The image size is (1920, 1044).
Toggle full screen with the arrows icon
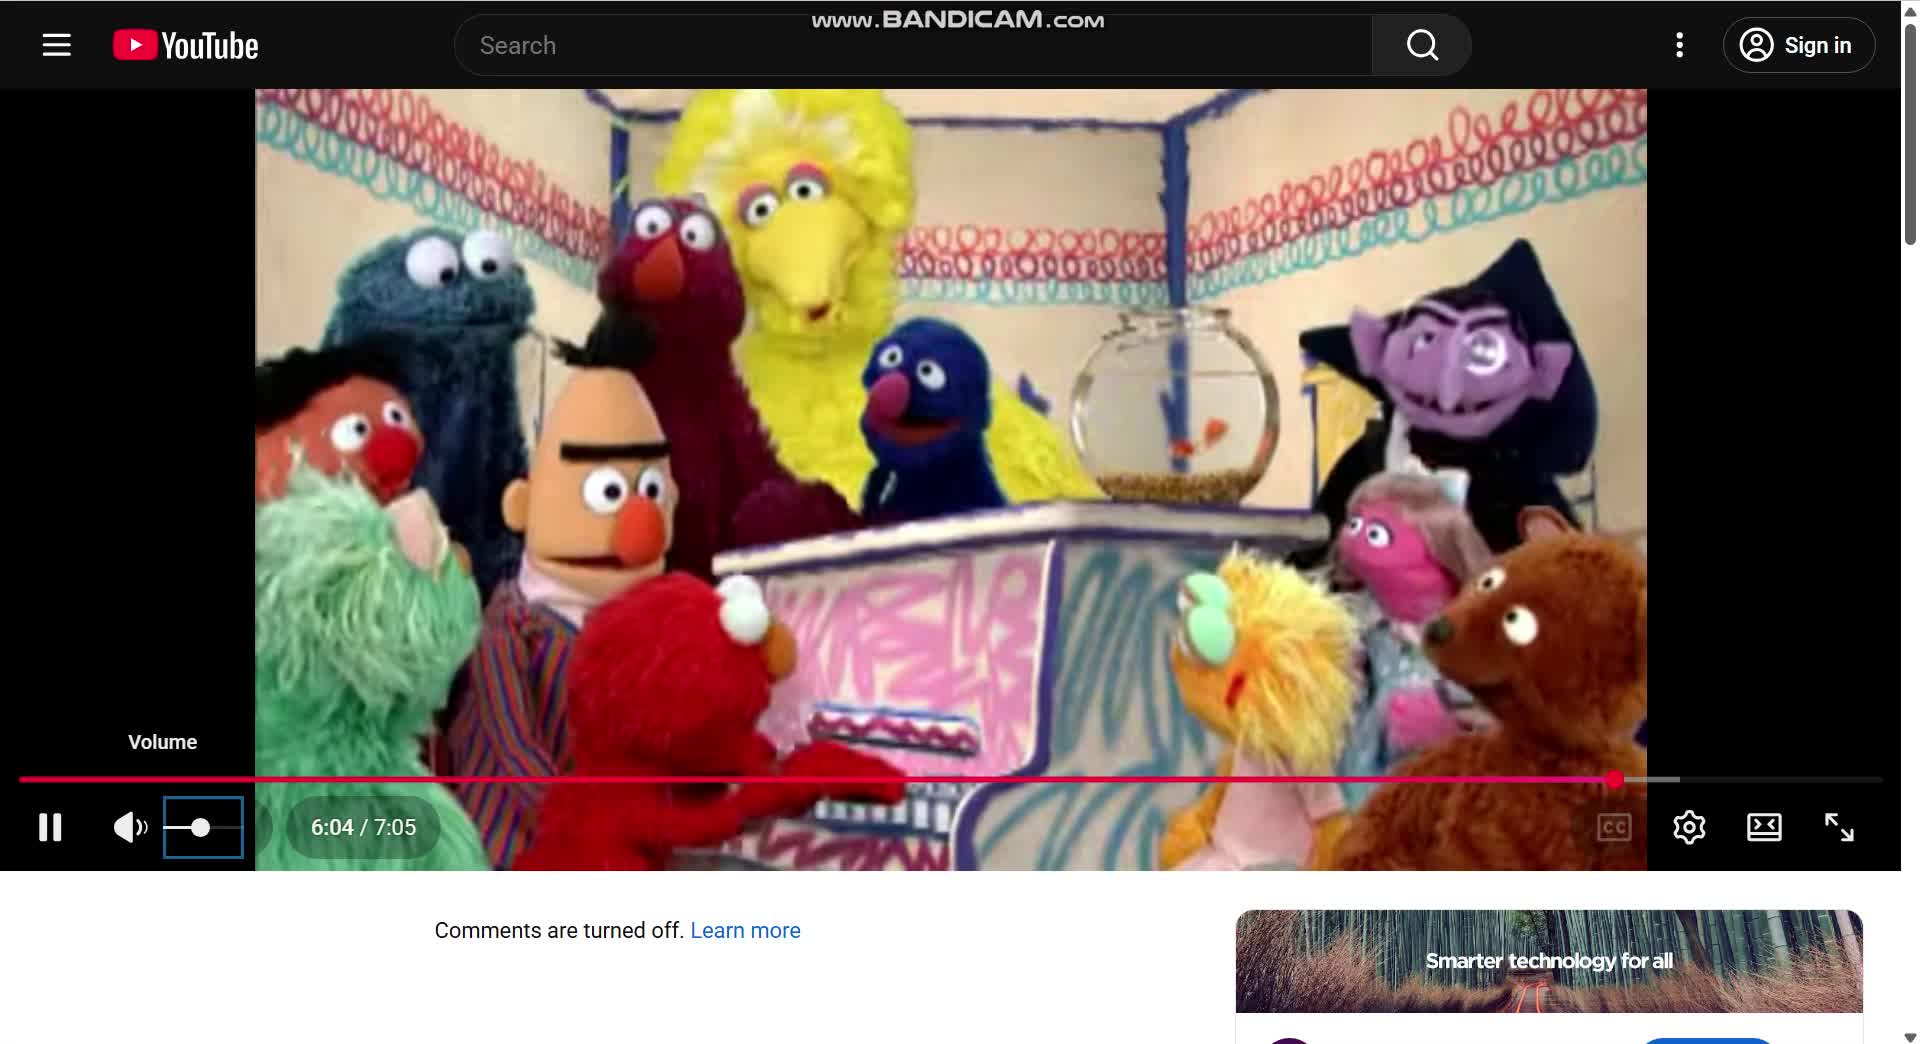tap(1839, 827)
